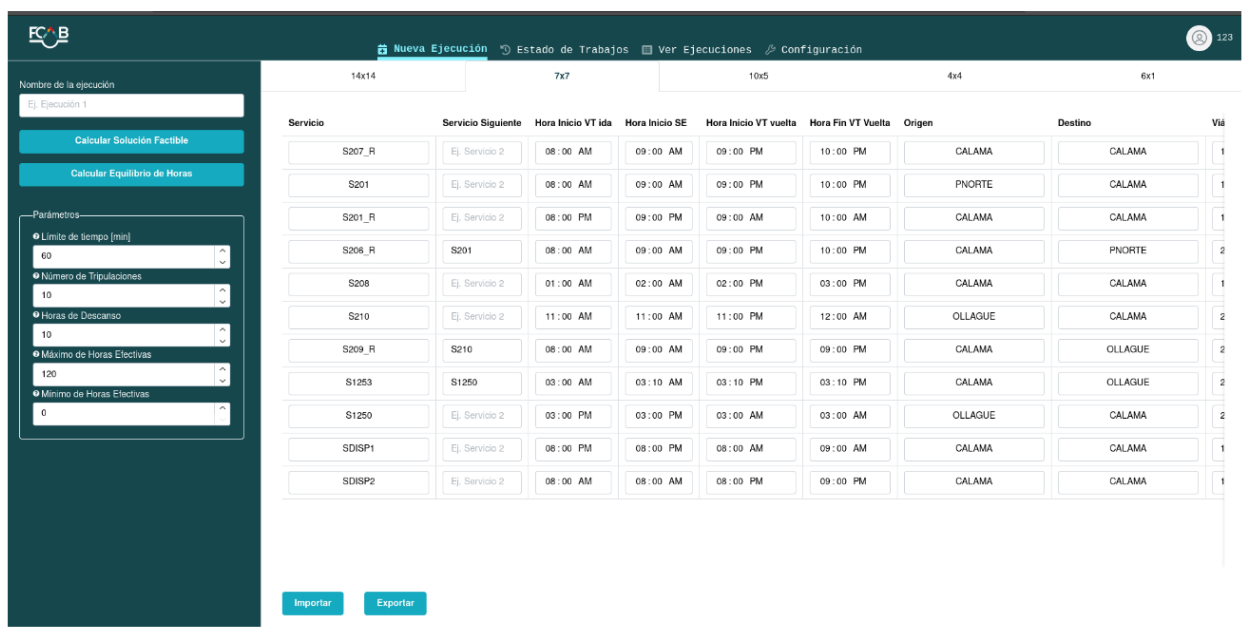Image resolution: width=1250 pixels, height=634 pixels.
Task: Click the list icon beside Ver Ejecuciones
Action: tap(647, 50)
